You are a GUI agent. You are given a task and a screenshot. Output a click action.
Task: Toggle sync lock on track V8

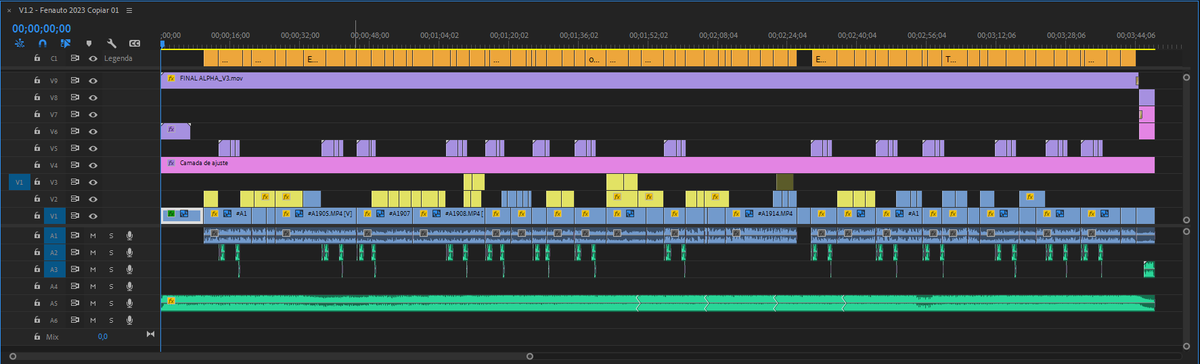click(75, 97)
